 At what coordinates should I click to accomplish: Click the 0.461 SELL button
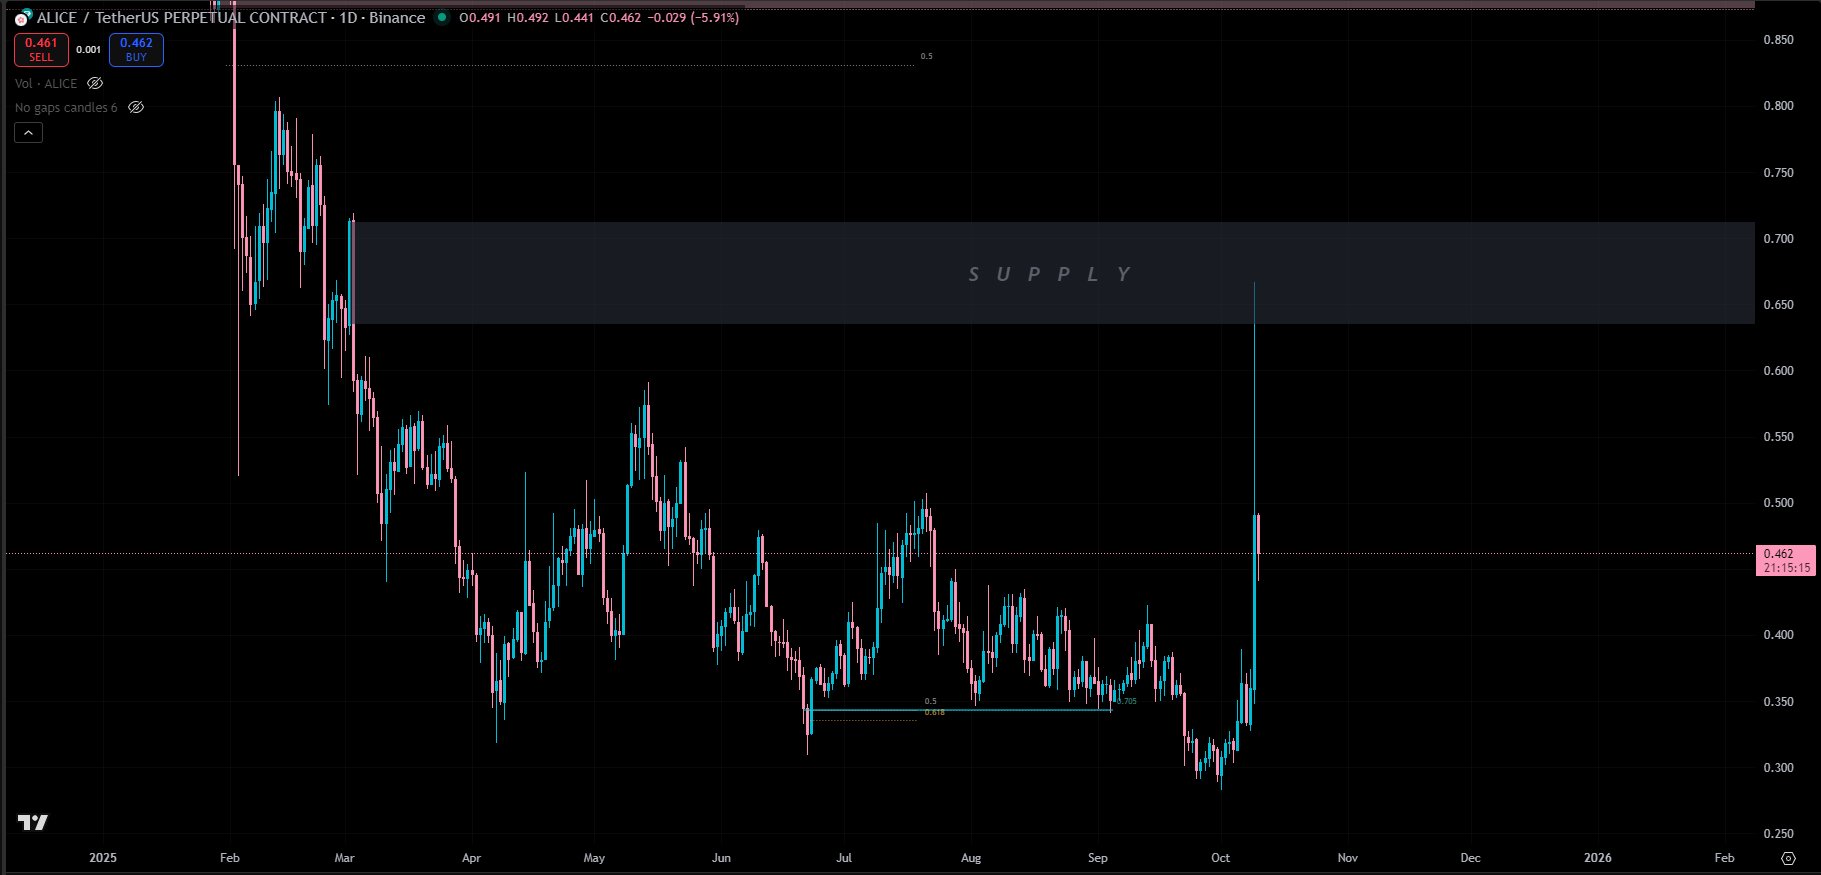tap(41, 49)
